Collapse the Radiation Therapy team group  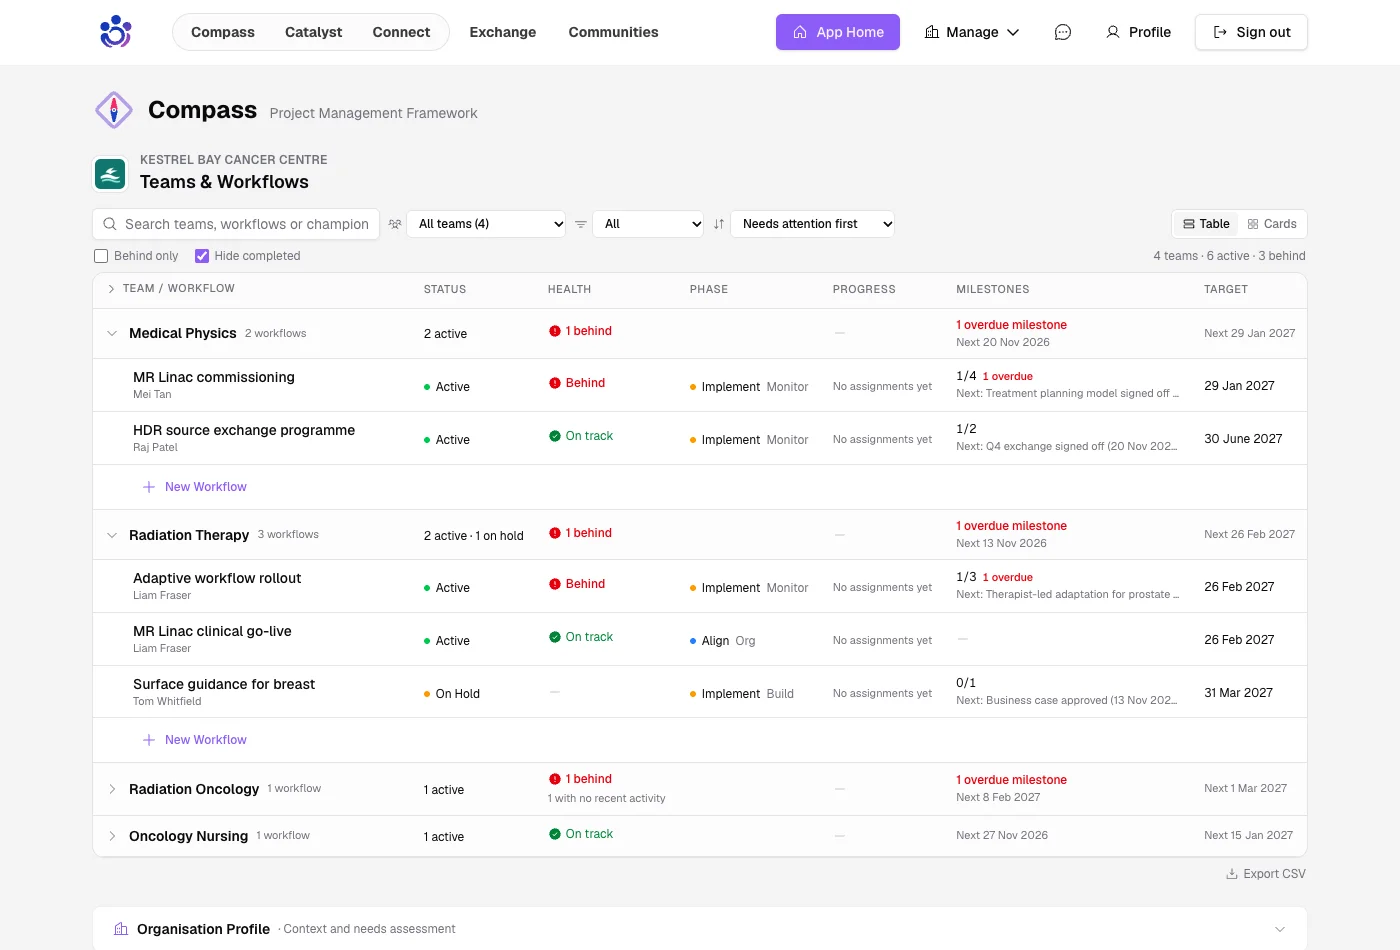(x=112, y=535)
